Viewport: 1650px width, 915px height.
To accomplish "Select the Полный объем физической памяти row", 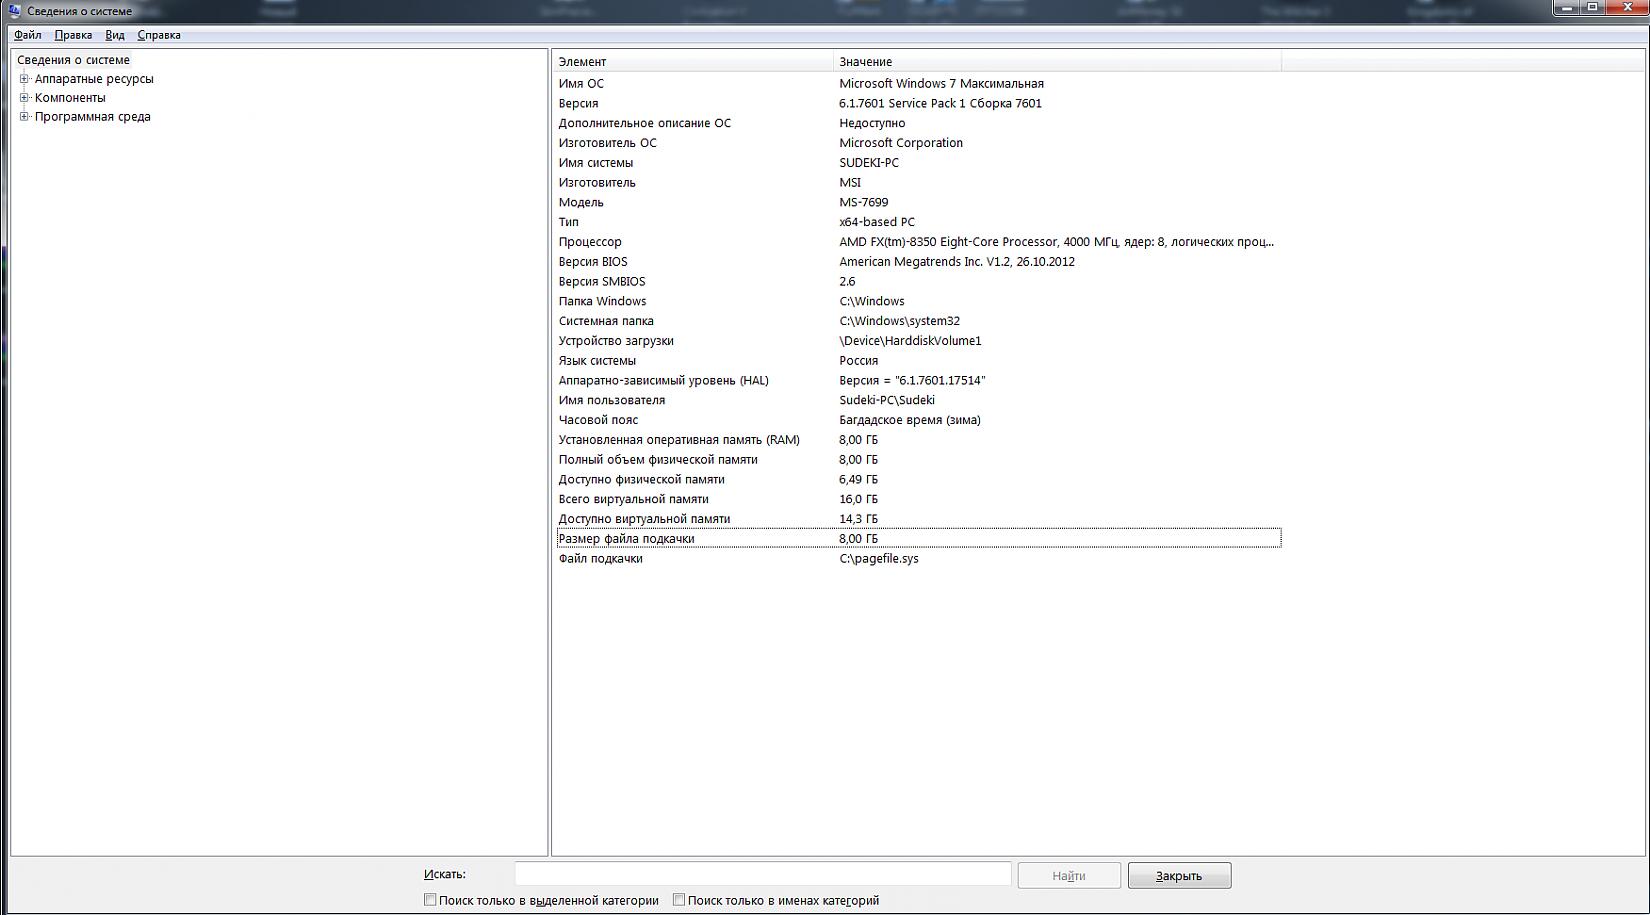I will [918, 460].
